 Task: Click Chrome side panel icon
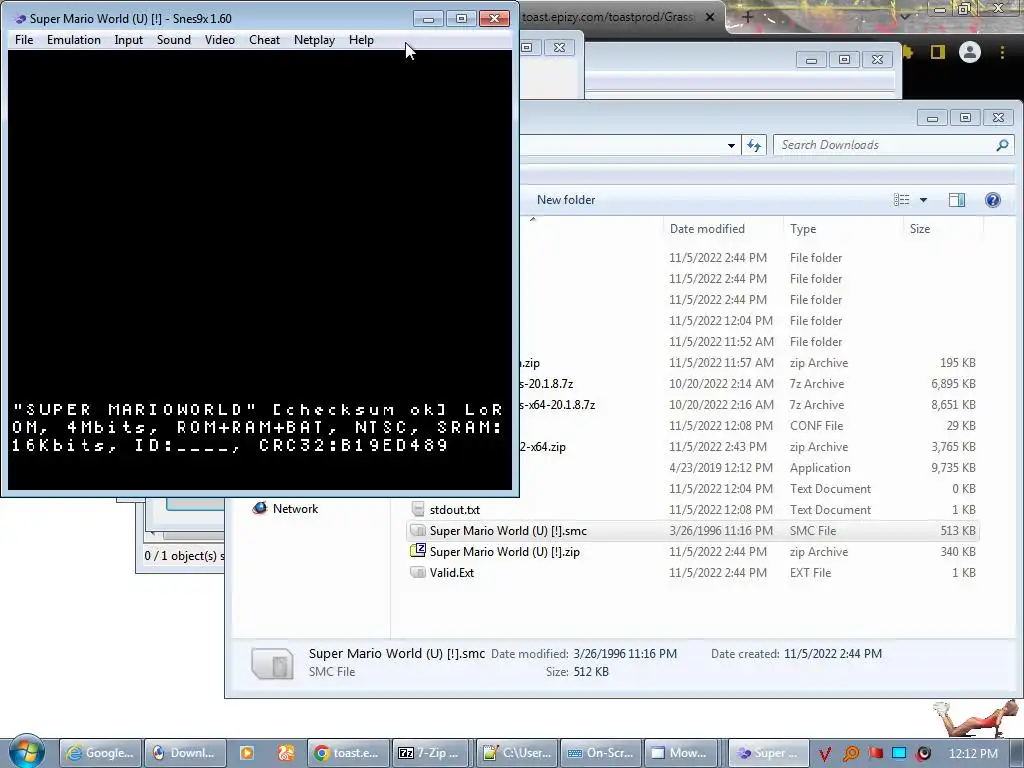[938, 52]
